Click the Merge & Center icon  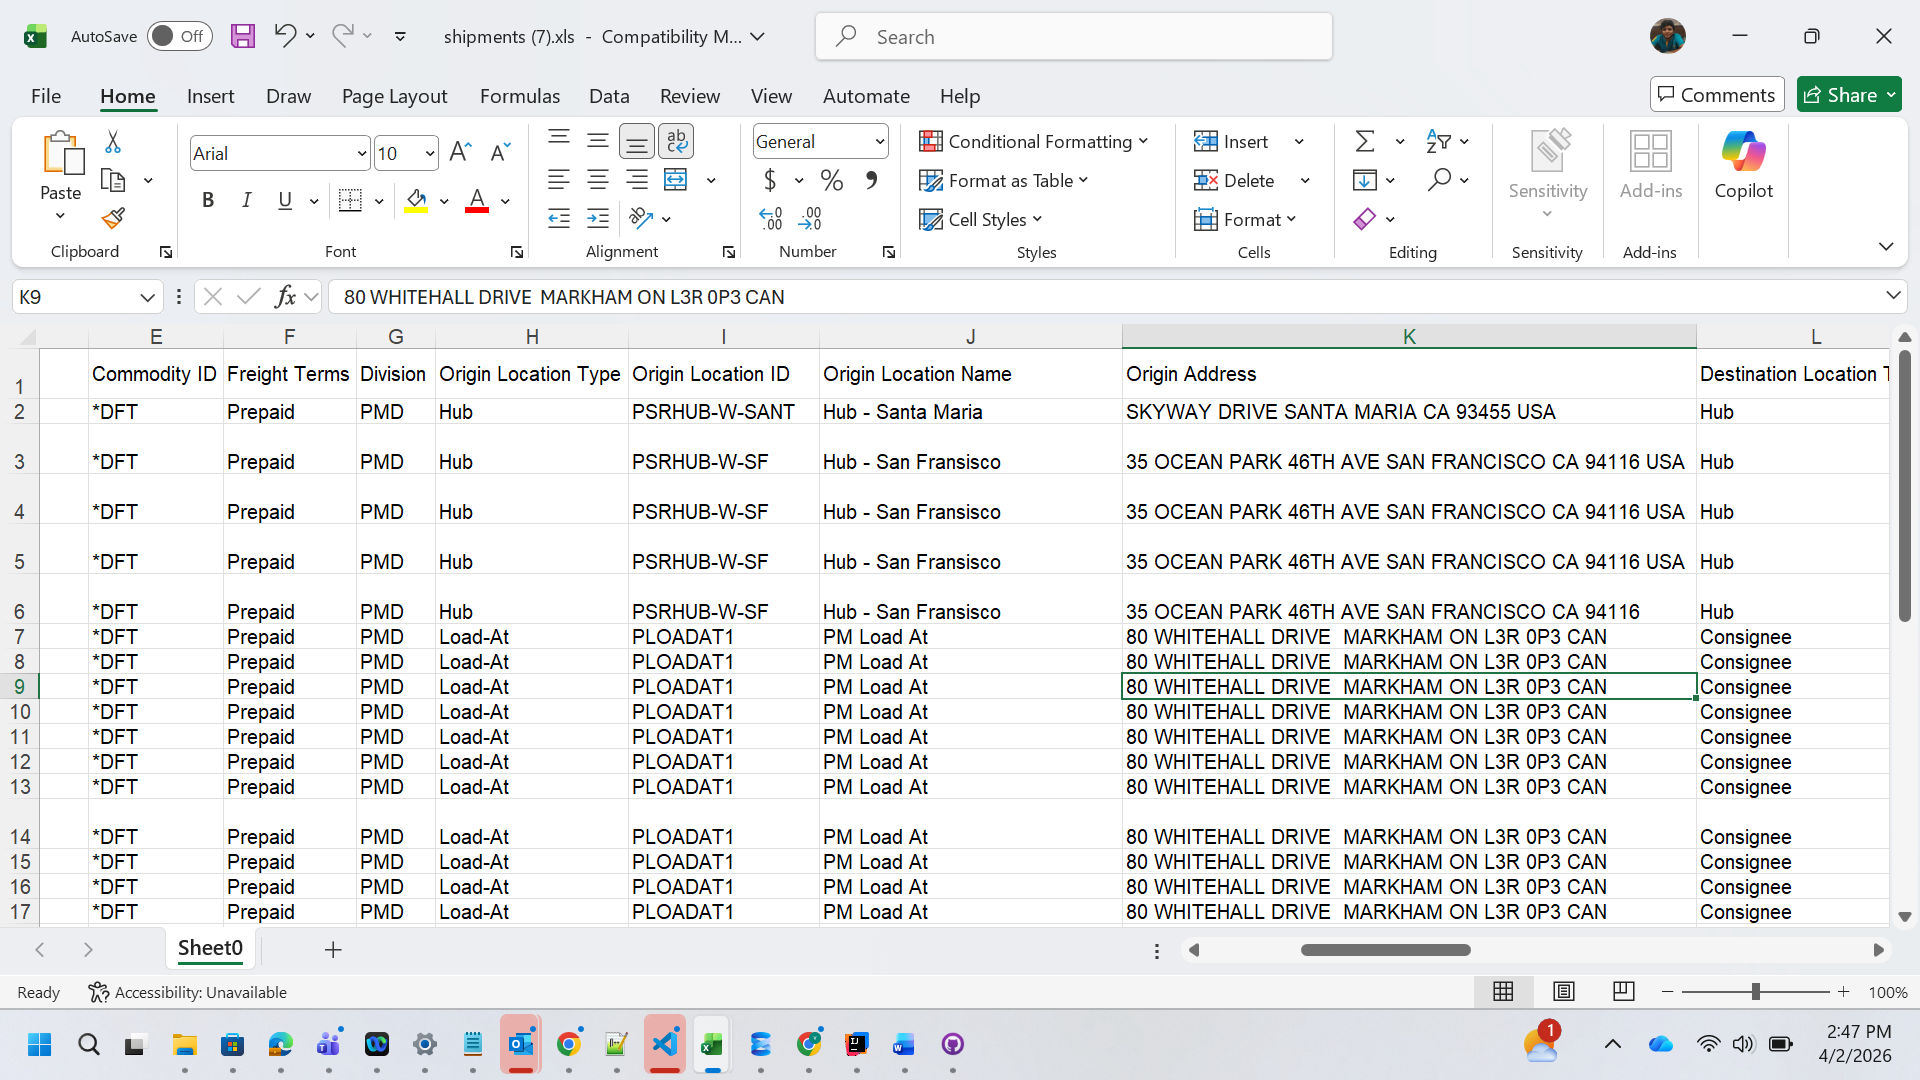[x=676, y=180]
